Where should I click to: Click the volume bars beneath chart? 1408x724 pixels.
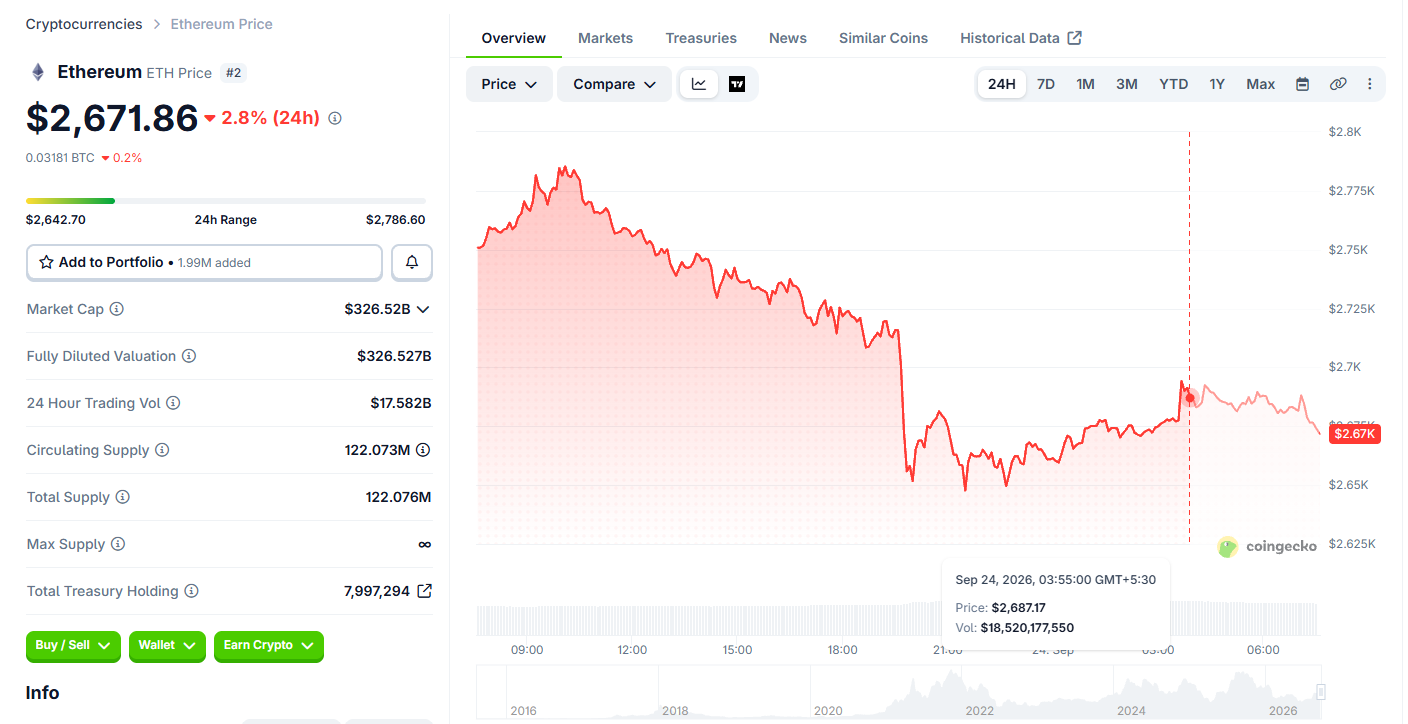pos(898,619)
